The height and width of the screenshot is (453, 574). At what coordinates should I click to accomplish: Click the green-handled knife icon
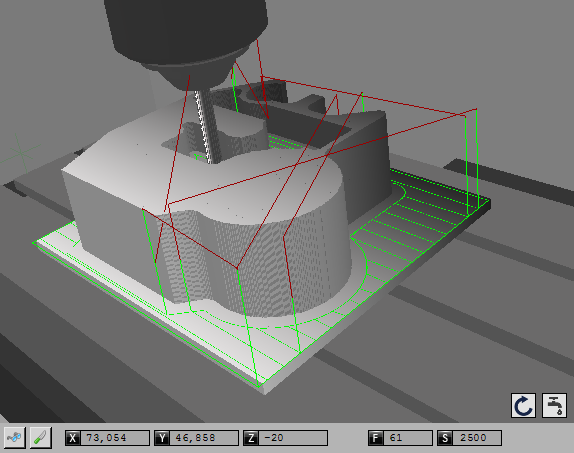[x=41, y=437]
